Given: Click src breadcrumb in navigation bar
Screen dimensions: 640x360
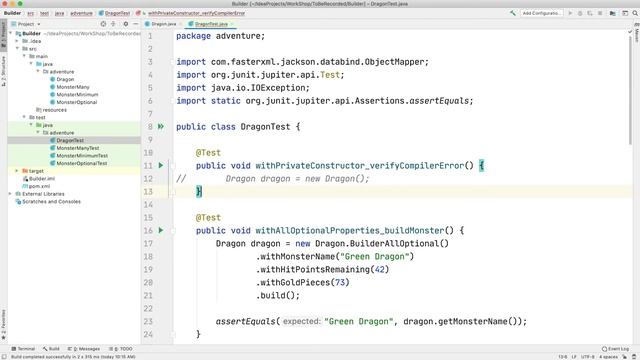Looking at the screenshot, I should coord(31,13).
